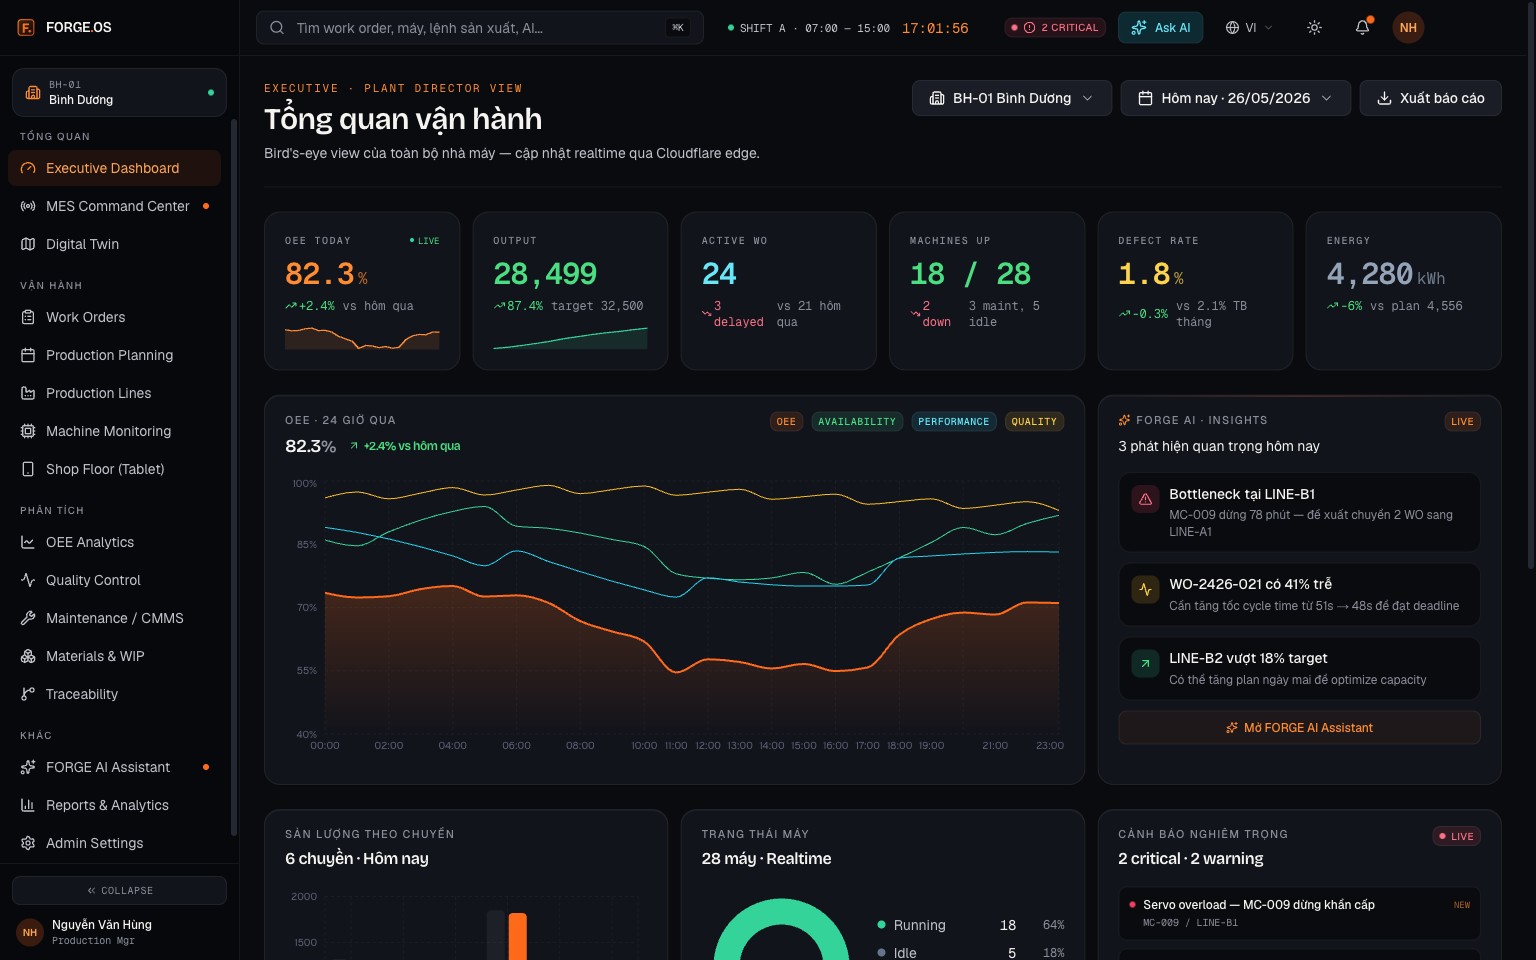Click Xuất báo cáo export button
This screenshot has width=1536, height=960.
pyautogui.click(x=1430, y=98)
